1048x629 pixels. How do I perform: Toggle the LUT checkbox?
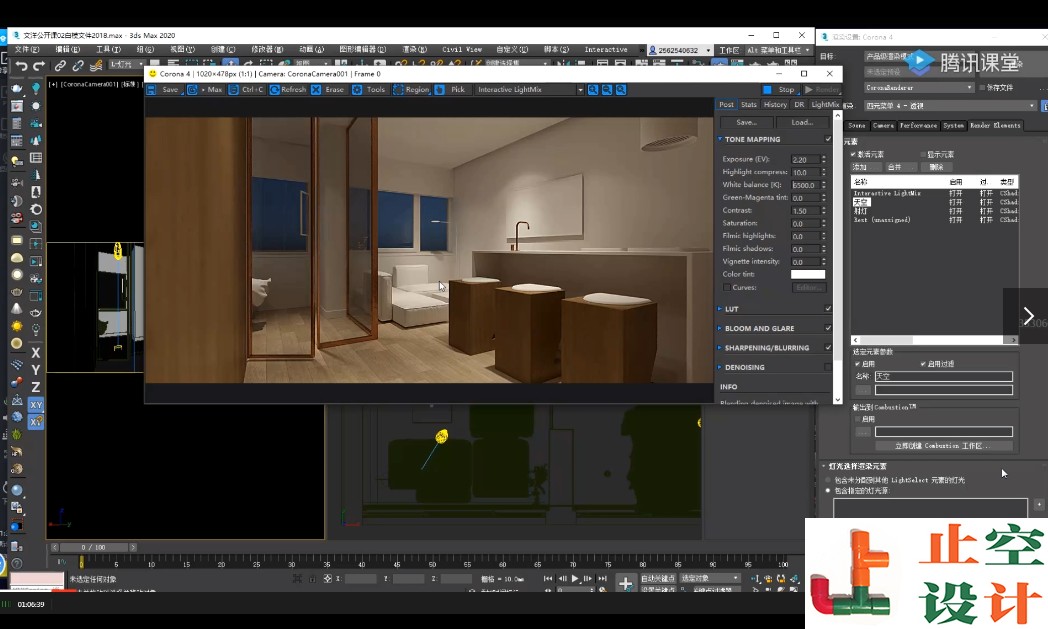click(x=828, y=309)
